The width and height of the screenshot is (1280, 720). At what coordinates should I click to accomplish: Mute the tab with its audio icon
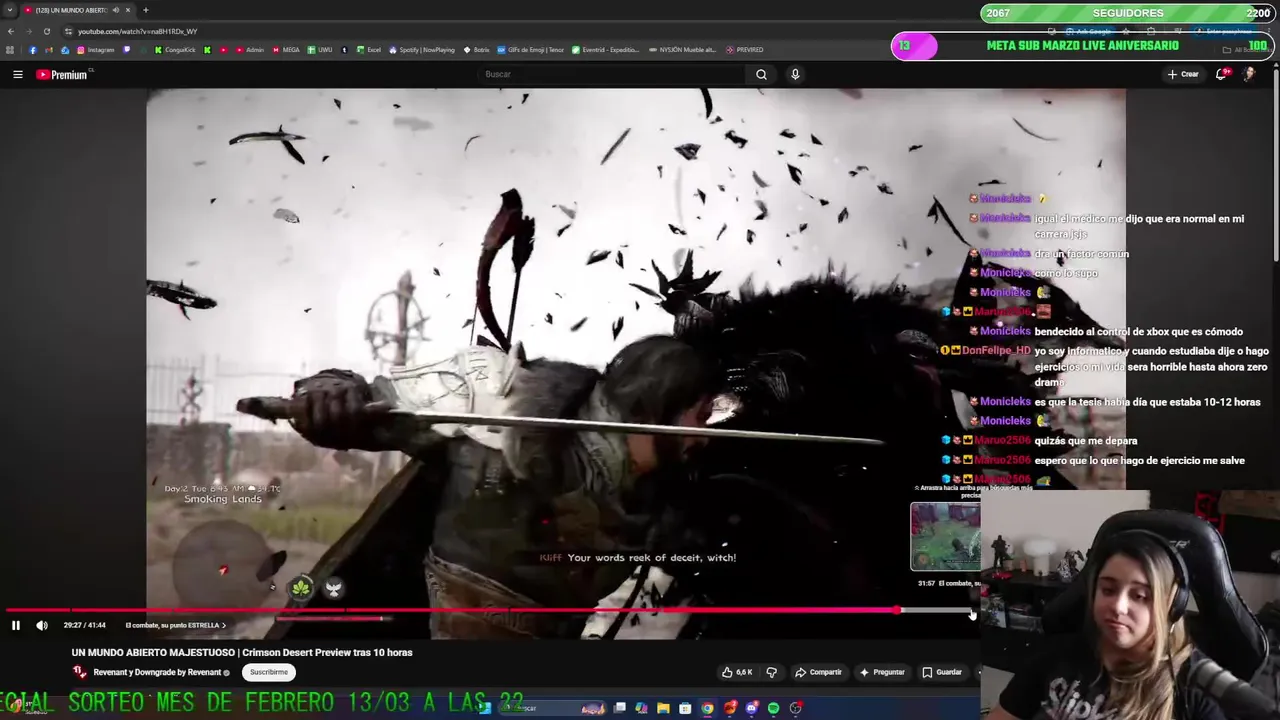(x=115, y=10)
